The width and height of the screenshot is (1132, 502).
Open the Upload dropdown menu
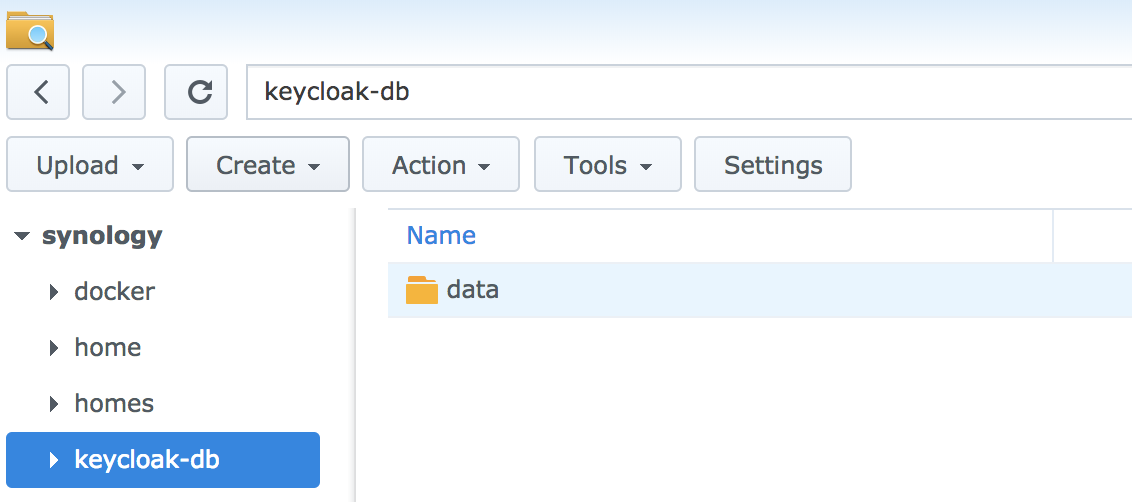coord(90,165)
